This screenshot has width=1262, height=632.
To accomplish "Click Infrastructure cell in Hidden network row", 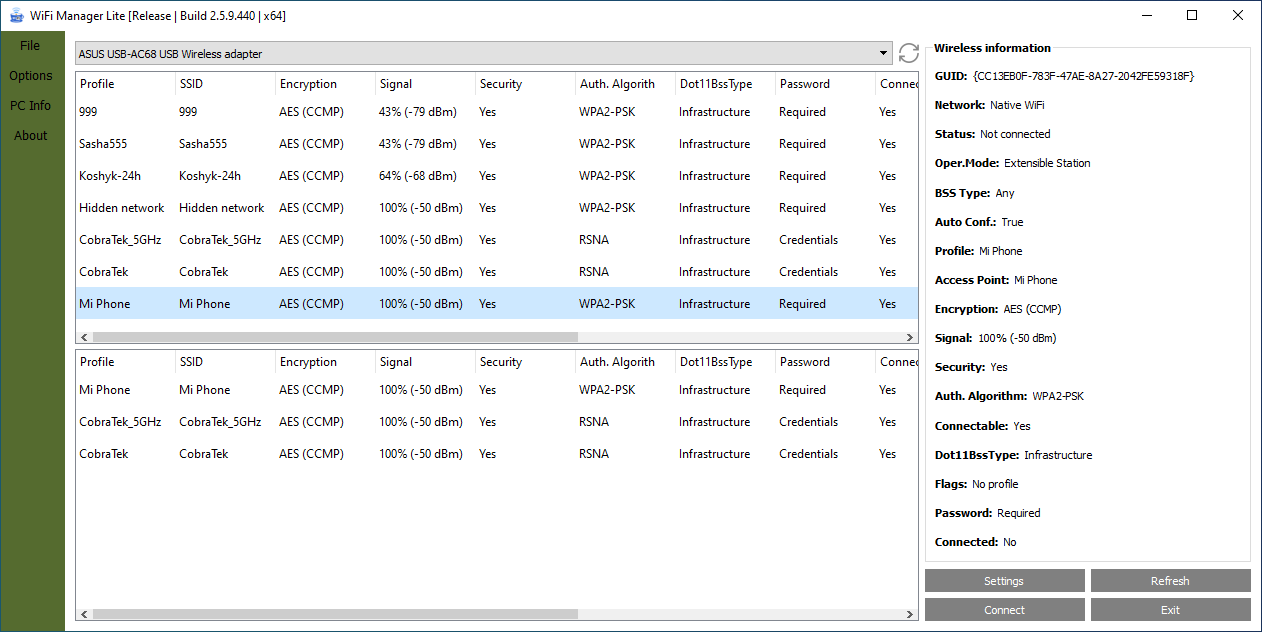I will (714, 208).
